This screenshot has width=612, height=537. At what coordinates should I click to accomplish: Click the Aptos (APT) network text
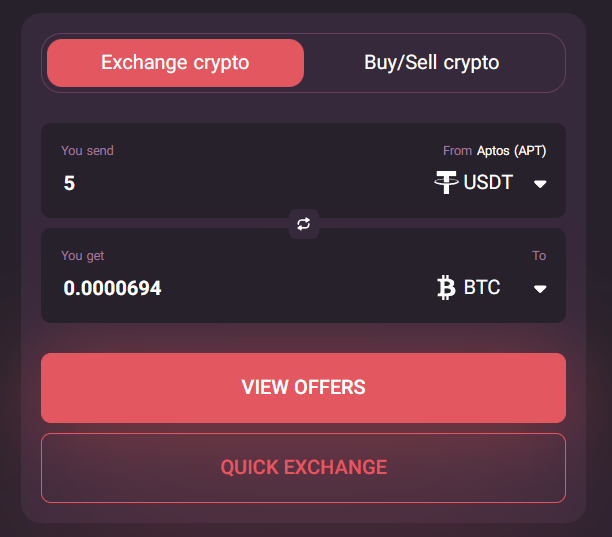point(511,151)
